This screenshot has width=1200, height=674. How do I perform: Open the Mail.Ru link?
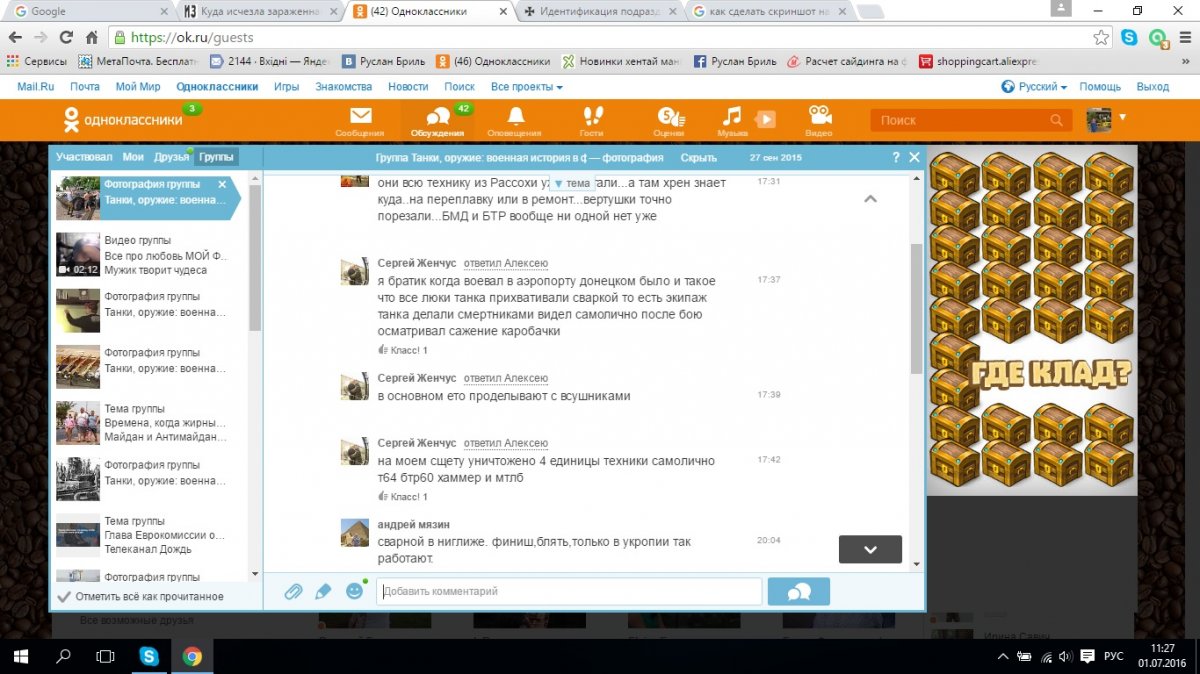[x=36, y=87]
